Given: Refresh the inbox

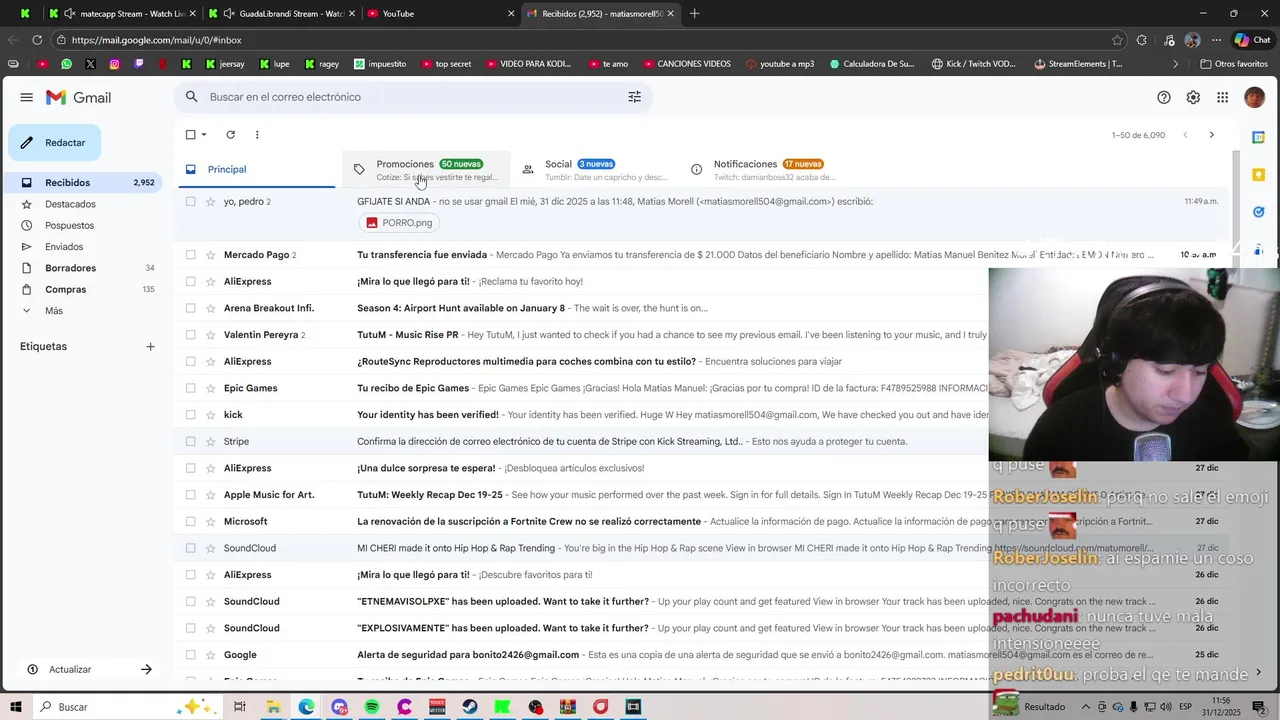Looking at the screenshot, I should (x=230, y=134).
